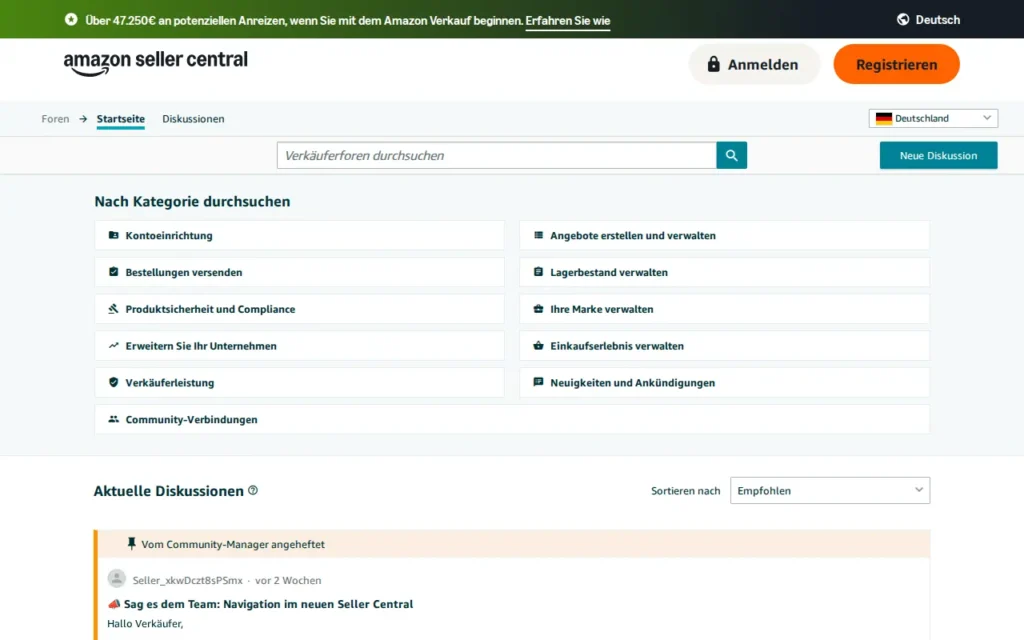1024x640 pixels.
Task: Click the Lagerbestand verwalten icon
Action: point(538,272)
